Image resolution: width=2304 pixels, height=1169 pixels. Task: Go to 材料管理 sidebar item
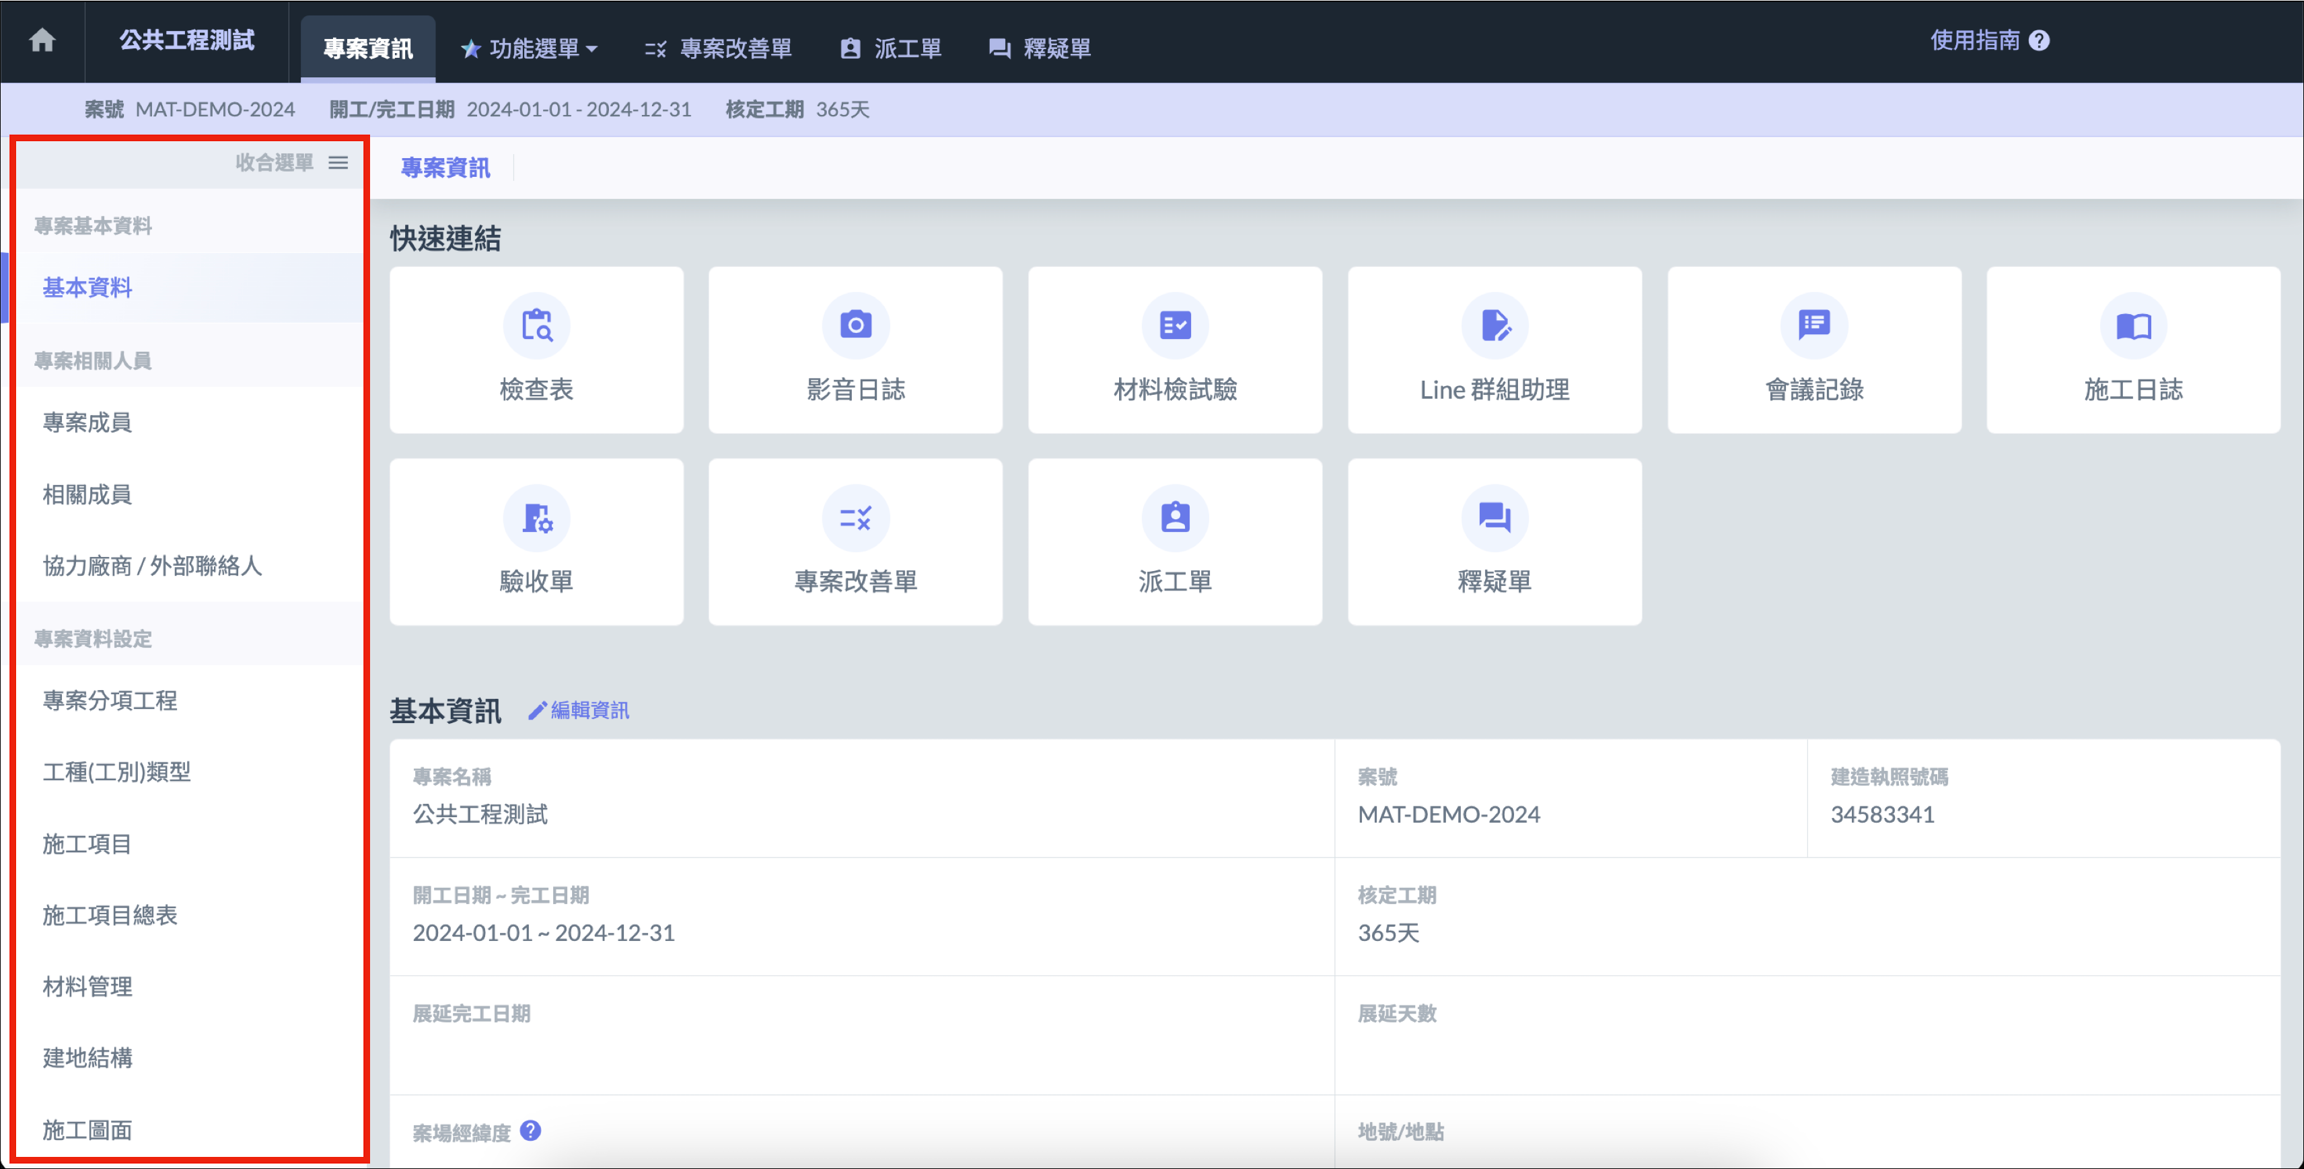tap(87, 986)
